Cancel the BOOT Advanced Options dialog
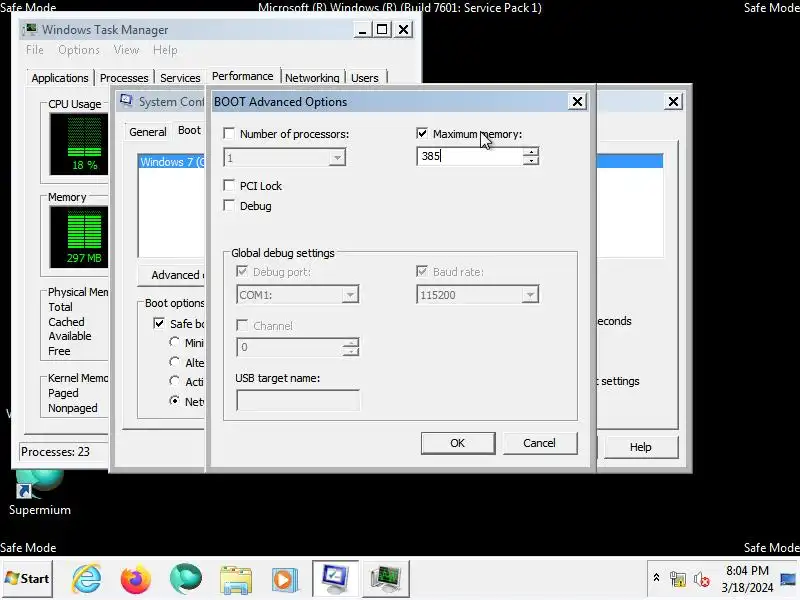800x600 pixels. pyautogui.click(x=540, y=443)
